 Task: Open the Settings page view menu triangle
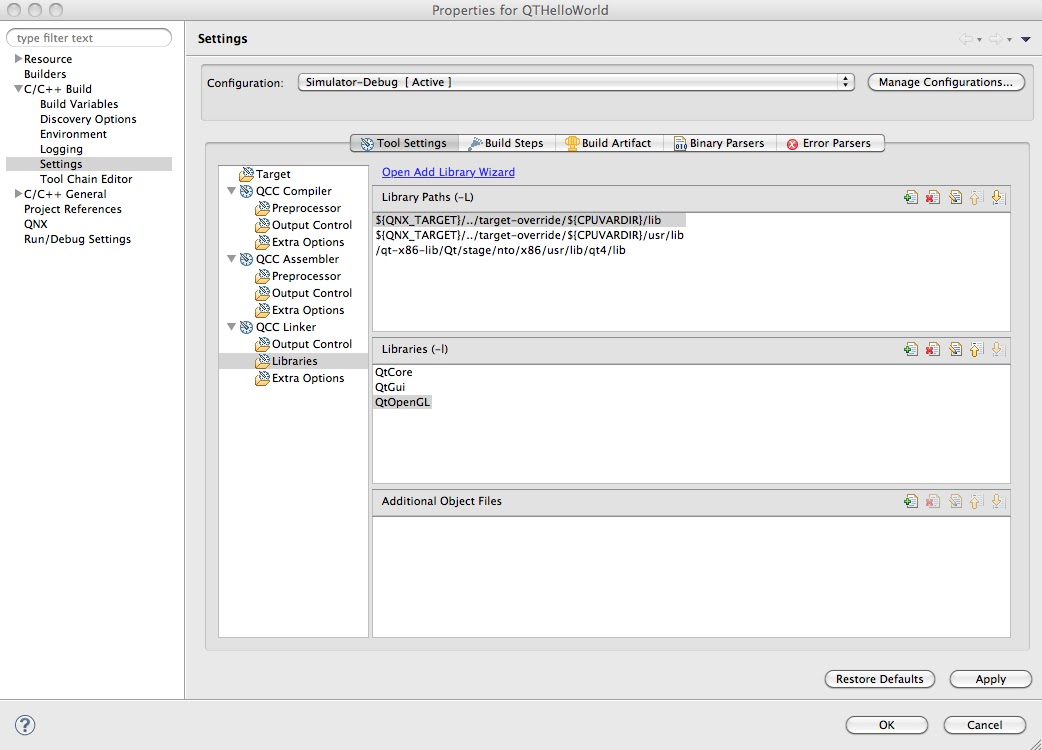[1025, 40]
